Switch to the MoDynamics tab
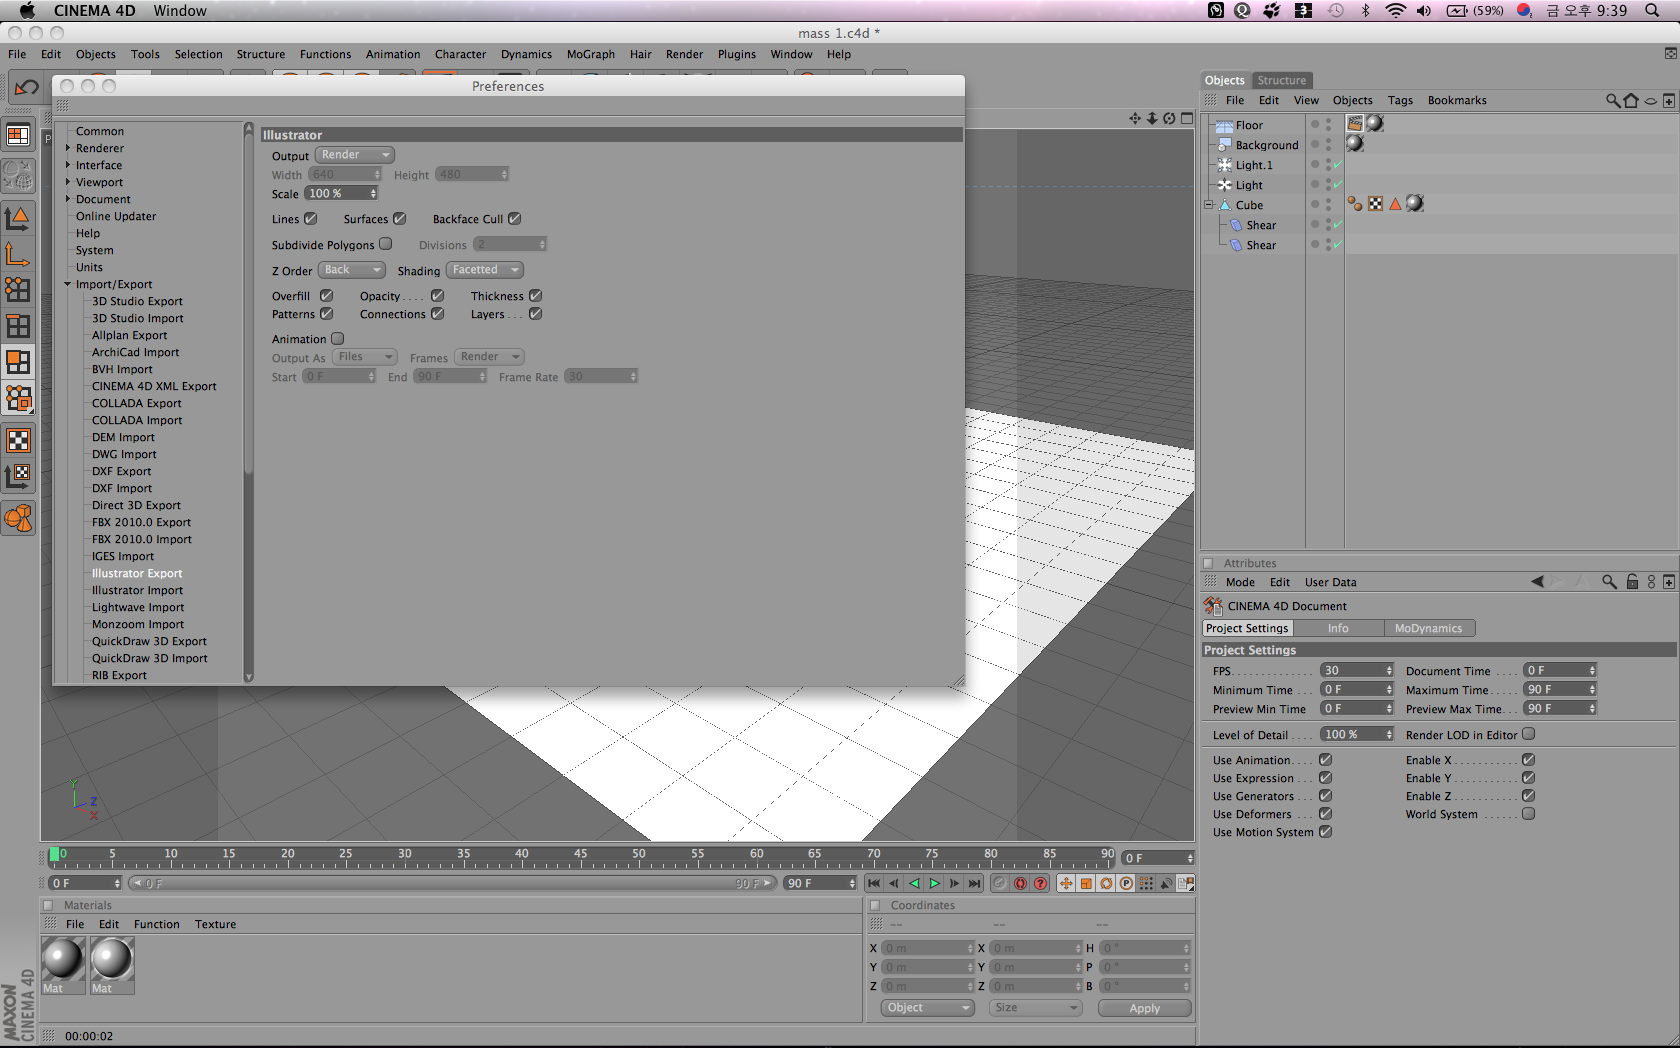The height and width of the screenshot is (1048, 1680). click(1429, 628)
